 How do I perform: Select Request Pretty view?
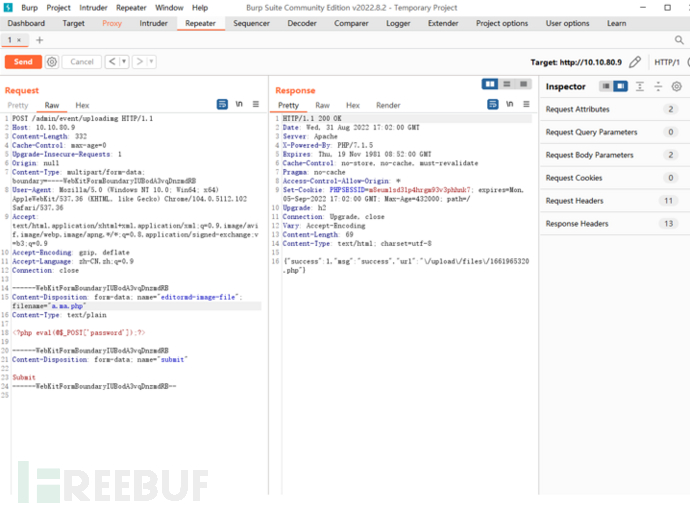[x=18, y=105]
